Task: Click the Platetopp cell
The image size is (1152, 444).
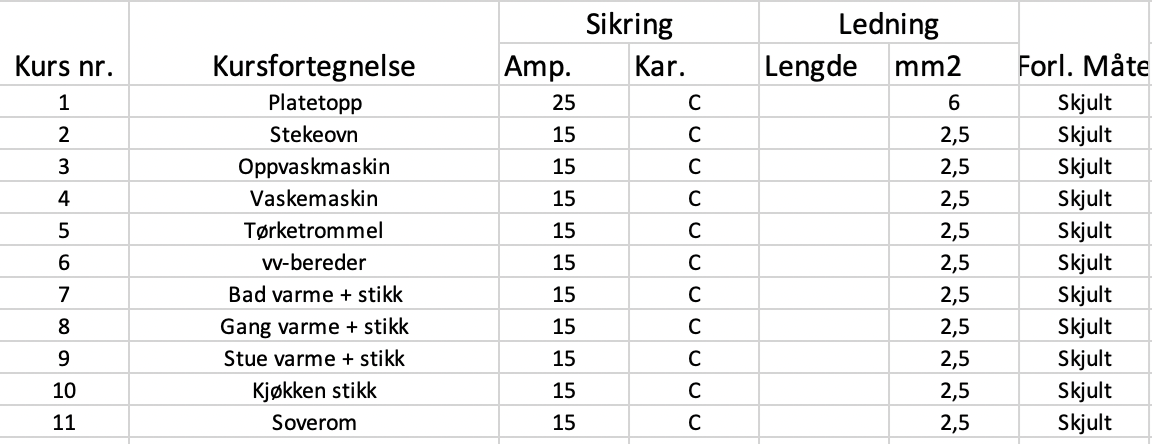Action: (314, 102)
